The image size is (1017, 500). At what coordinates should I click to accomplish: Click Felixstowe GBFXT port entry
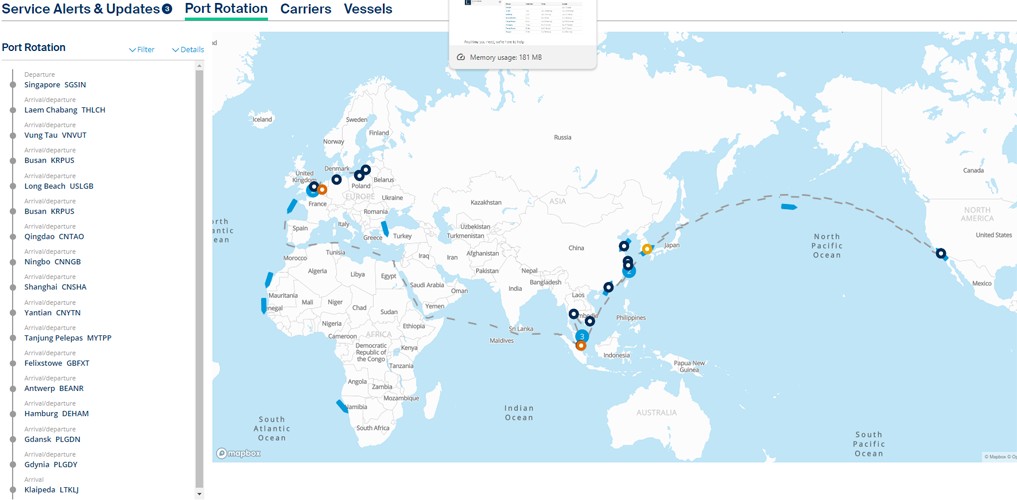57,363
